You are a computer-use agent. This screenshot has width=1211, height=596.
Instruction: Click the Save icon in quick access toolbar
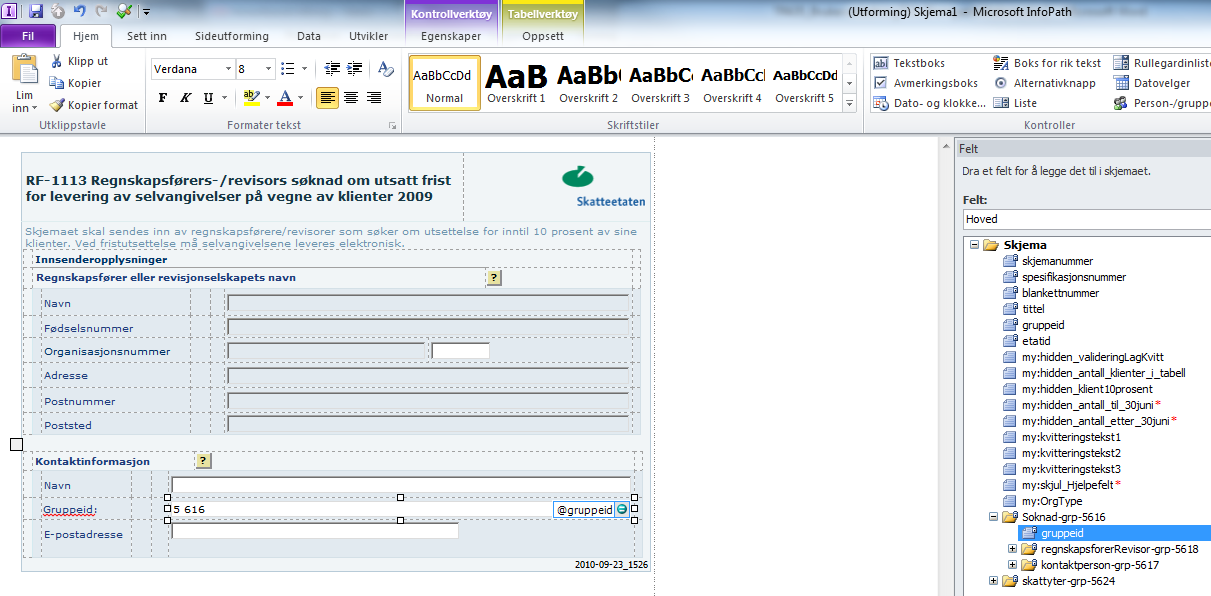click(36, 11)
